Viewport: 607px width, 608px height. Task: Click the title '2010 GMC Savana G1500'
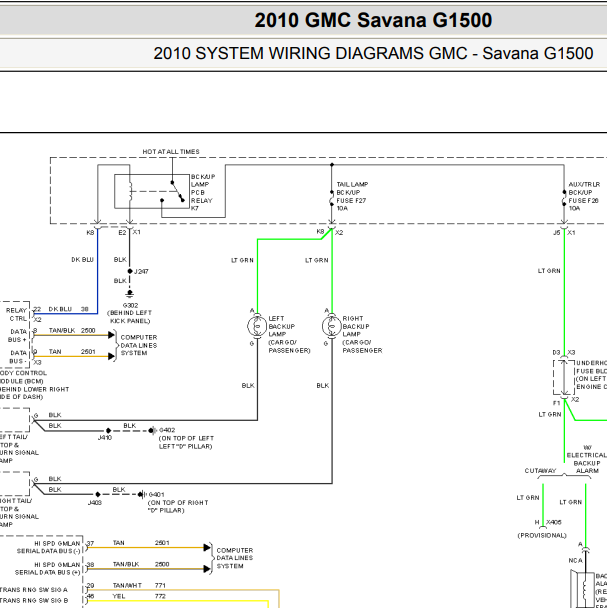[373, 20]
